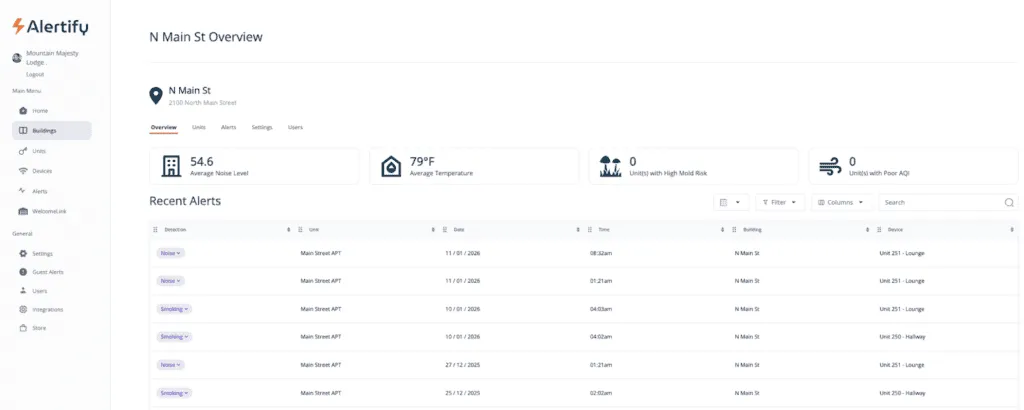Viewport: 1024px width, 410px height.
Task: Click the Guest Alerts icon
Action: [23, 272]
